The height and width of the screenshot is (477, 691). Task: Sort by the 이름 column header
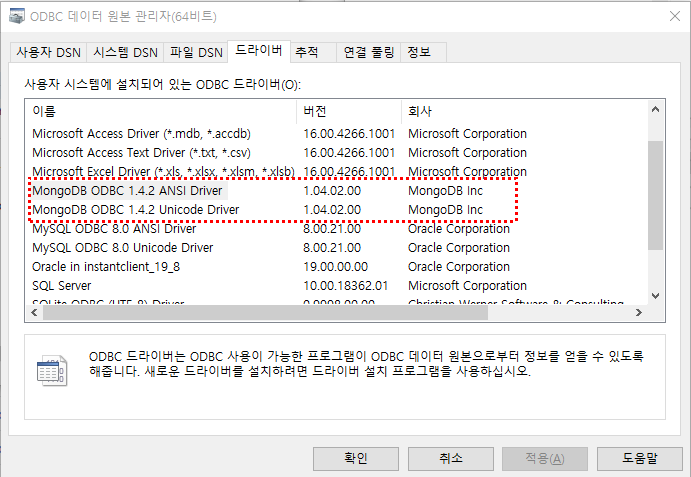point(163,112)
